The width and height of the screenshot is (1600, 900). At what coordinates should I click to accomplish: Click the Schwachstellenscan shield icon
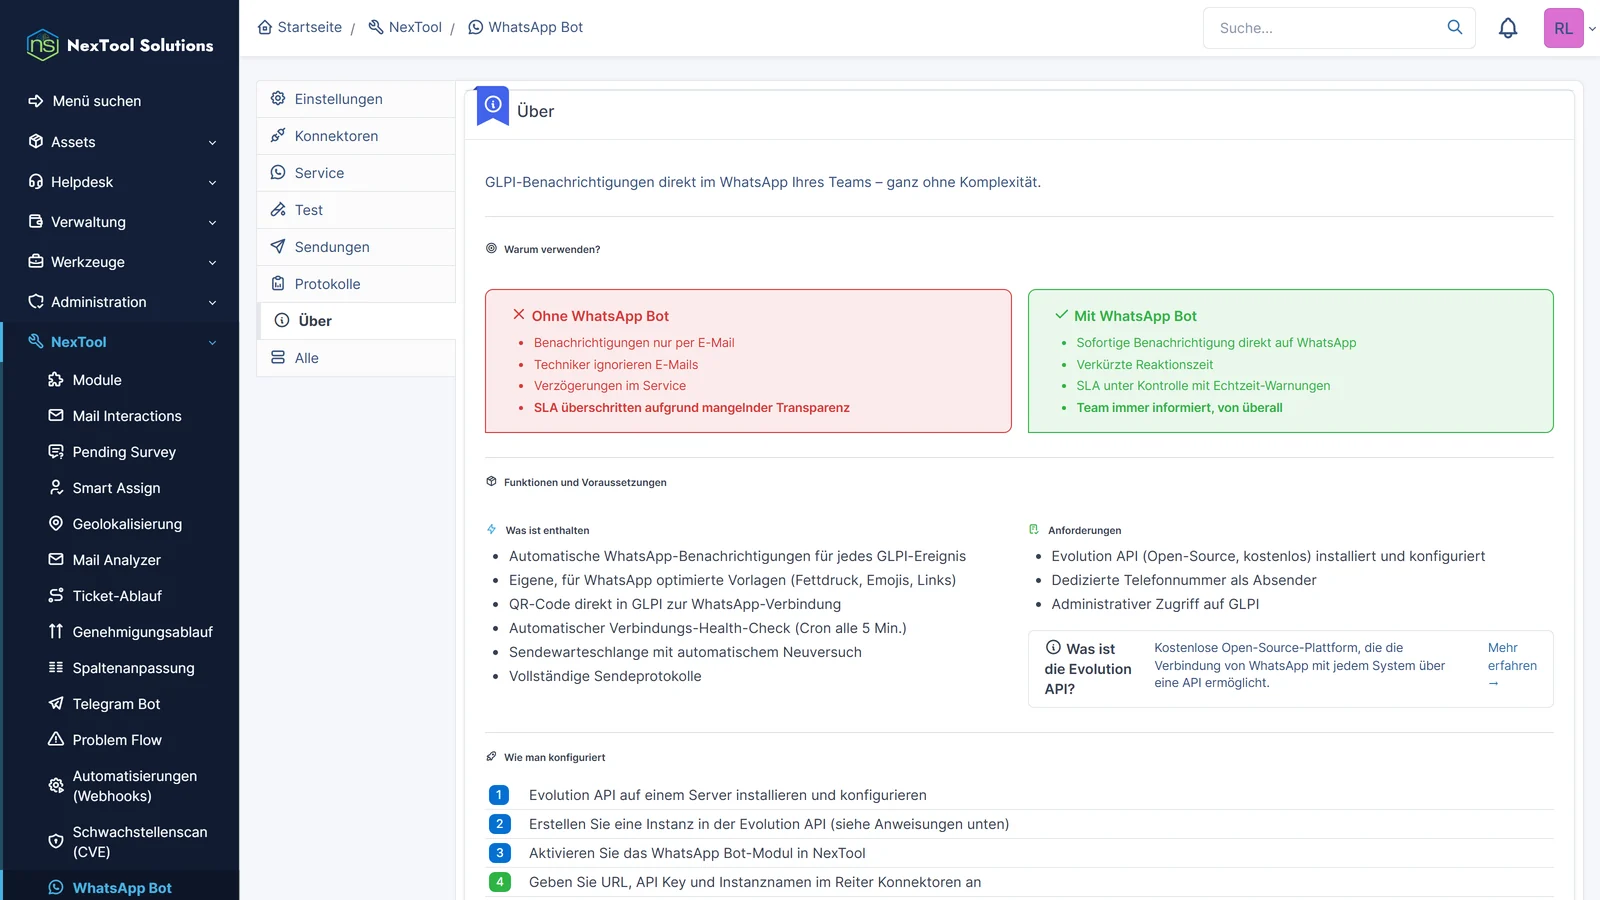point(56,841)
